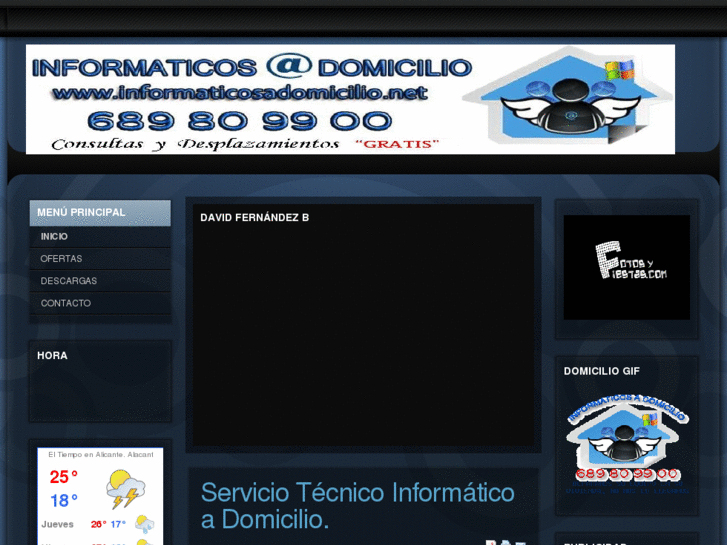The image size is (727, 545).
Task: Click the DAVID FERNÁNDEZ B heading
Action: 255,218
